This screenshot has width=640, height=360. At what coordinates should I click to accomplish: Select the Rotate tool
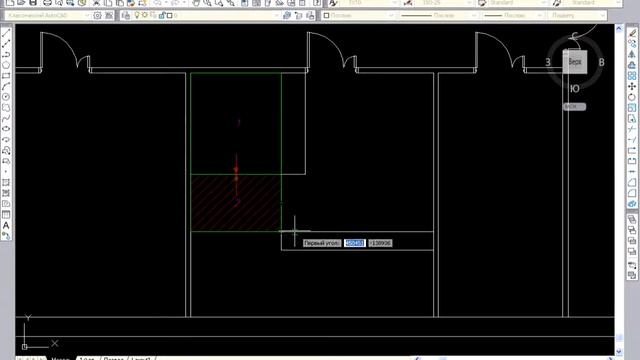pos(632,97)
